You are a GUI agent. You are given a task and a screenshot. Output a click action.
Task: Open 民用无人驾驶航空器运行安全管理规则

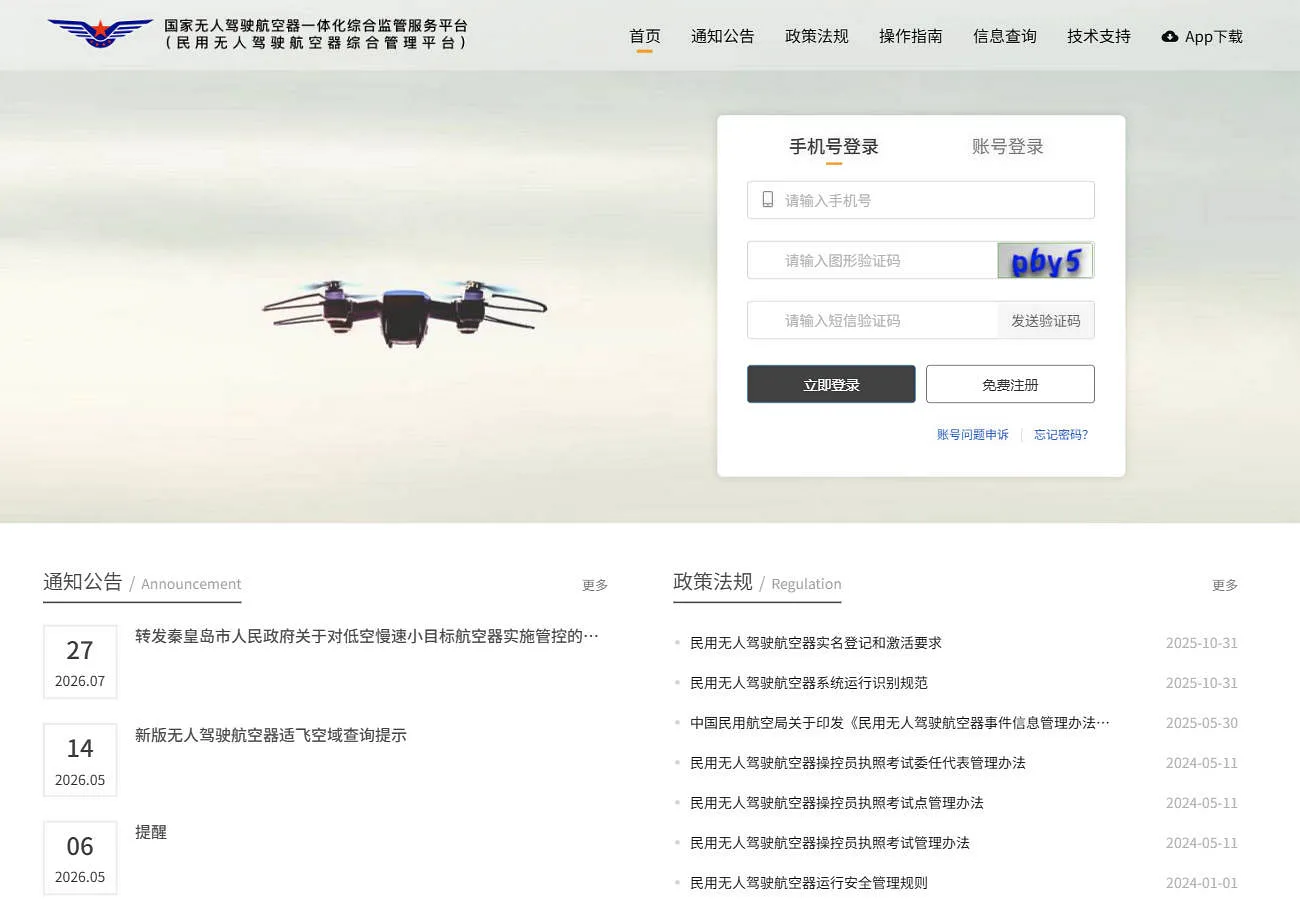pos(809,883)
